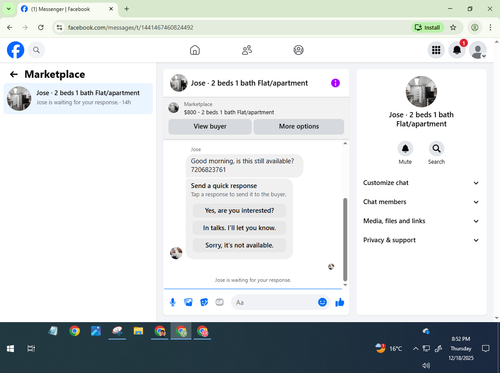
Task: Open Friends icon in top navigation
Action: (x=247, y=50)
